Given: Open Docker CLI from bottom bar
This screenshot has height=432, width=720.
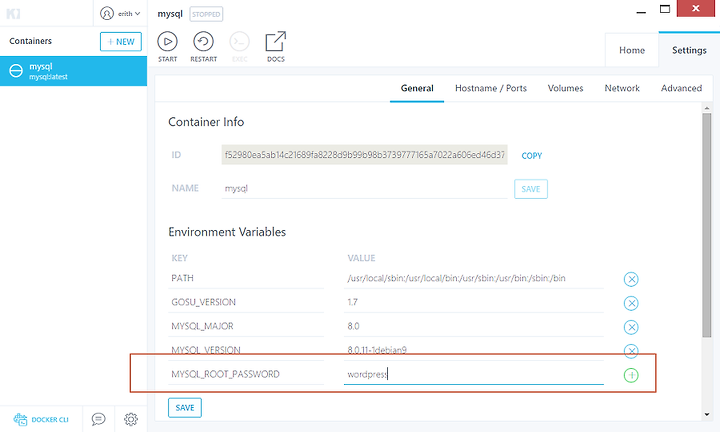Looking at the screenshot, I should click(41, 419).
